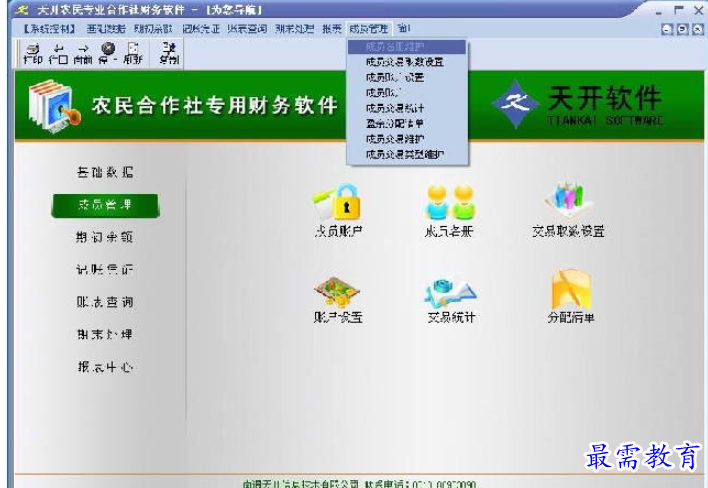This screenshot has width=708, height=488.
Task: Select 账表查询 in the left sidebar
Action: [x=105, y=302]
